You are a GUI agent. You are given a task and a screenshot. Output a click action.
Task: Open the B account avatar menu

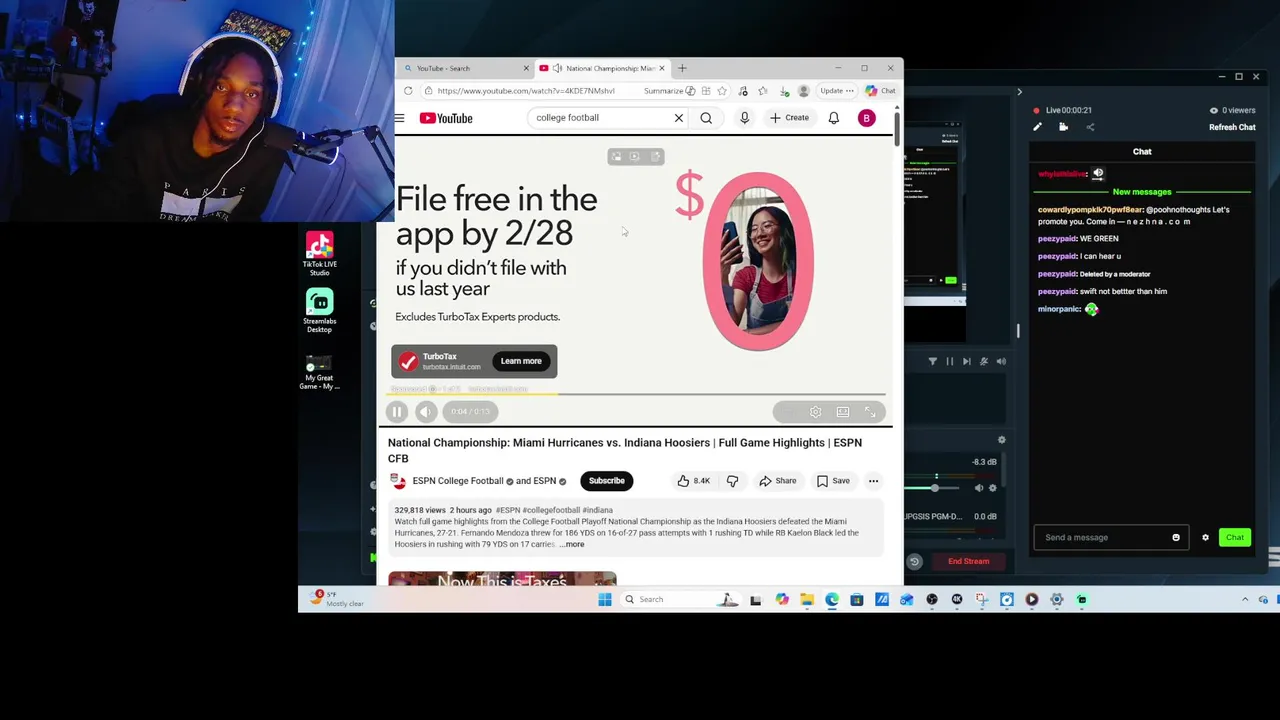click(867, 118)
